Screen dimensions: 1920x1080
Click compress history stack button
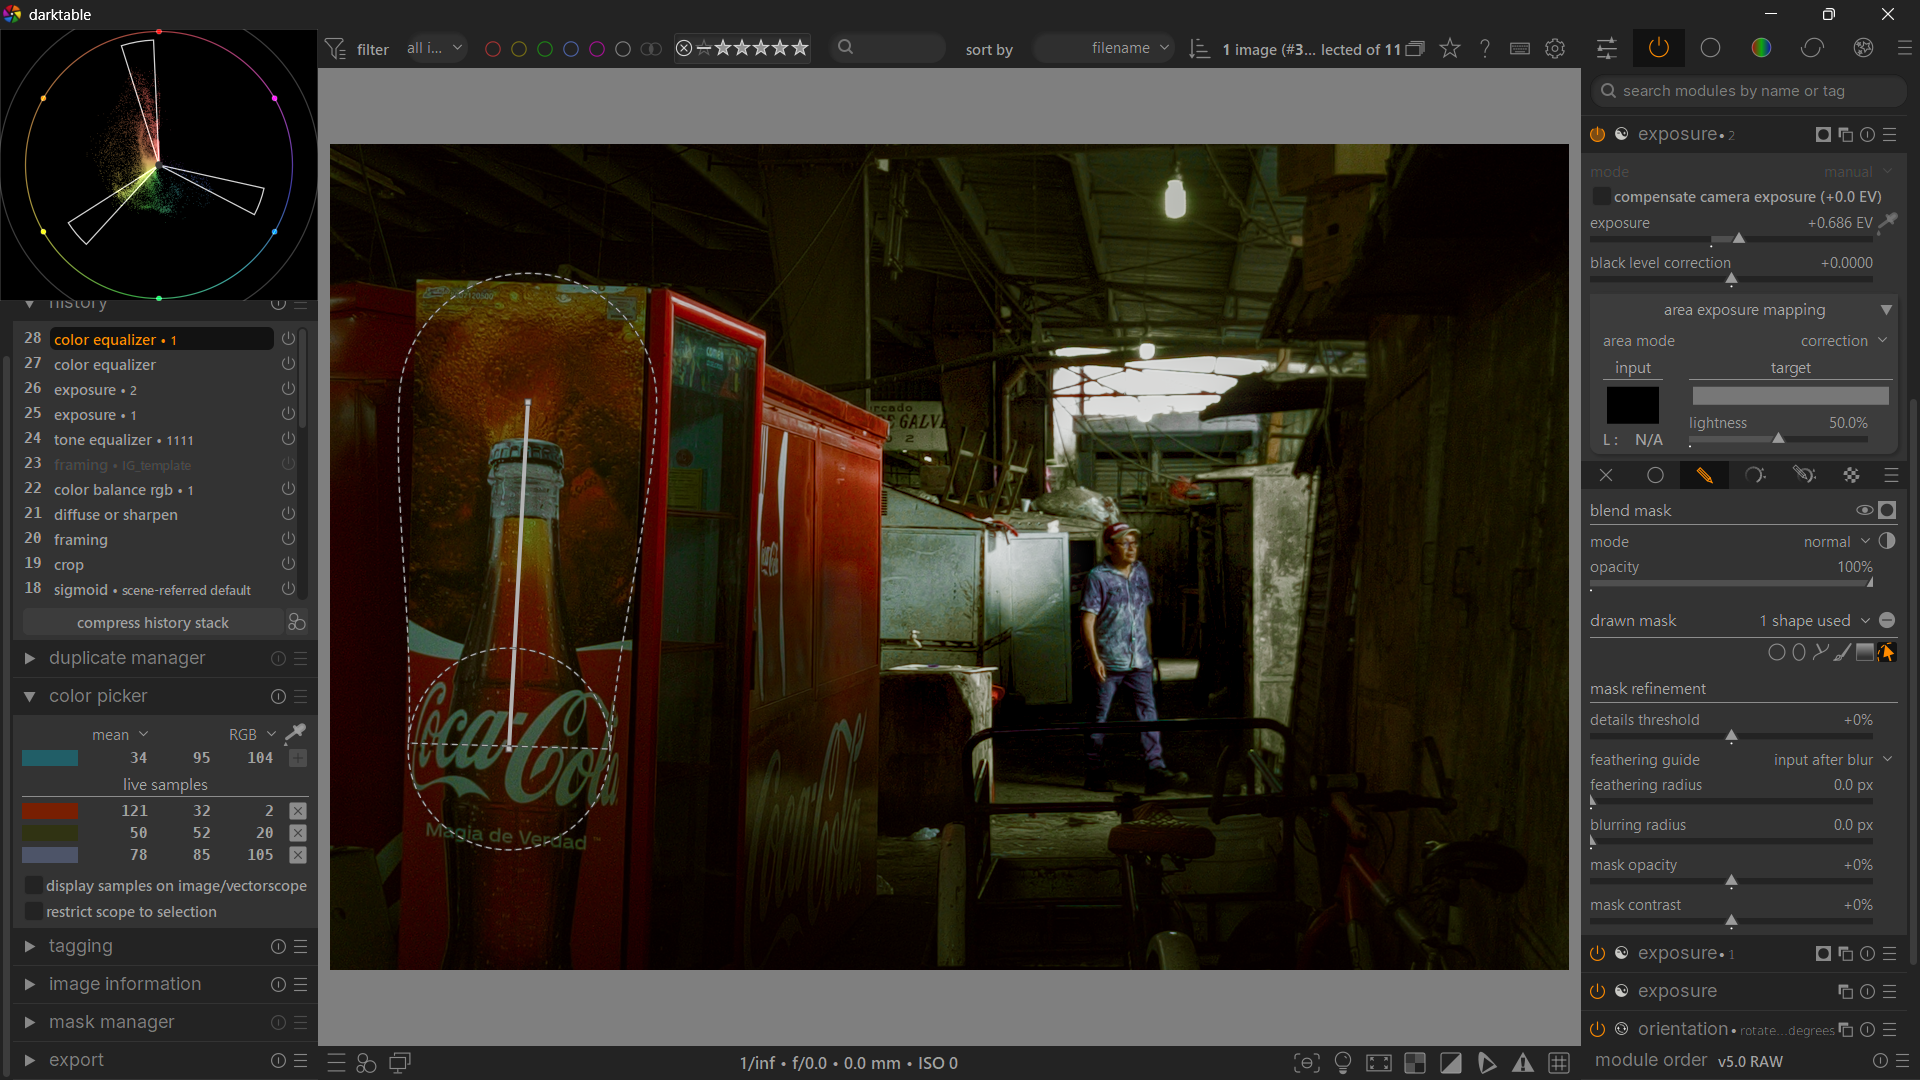pyautogui.click(x=153, y=622)
